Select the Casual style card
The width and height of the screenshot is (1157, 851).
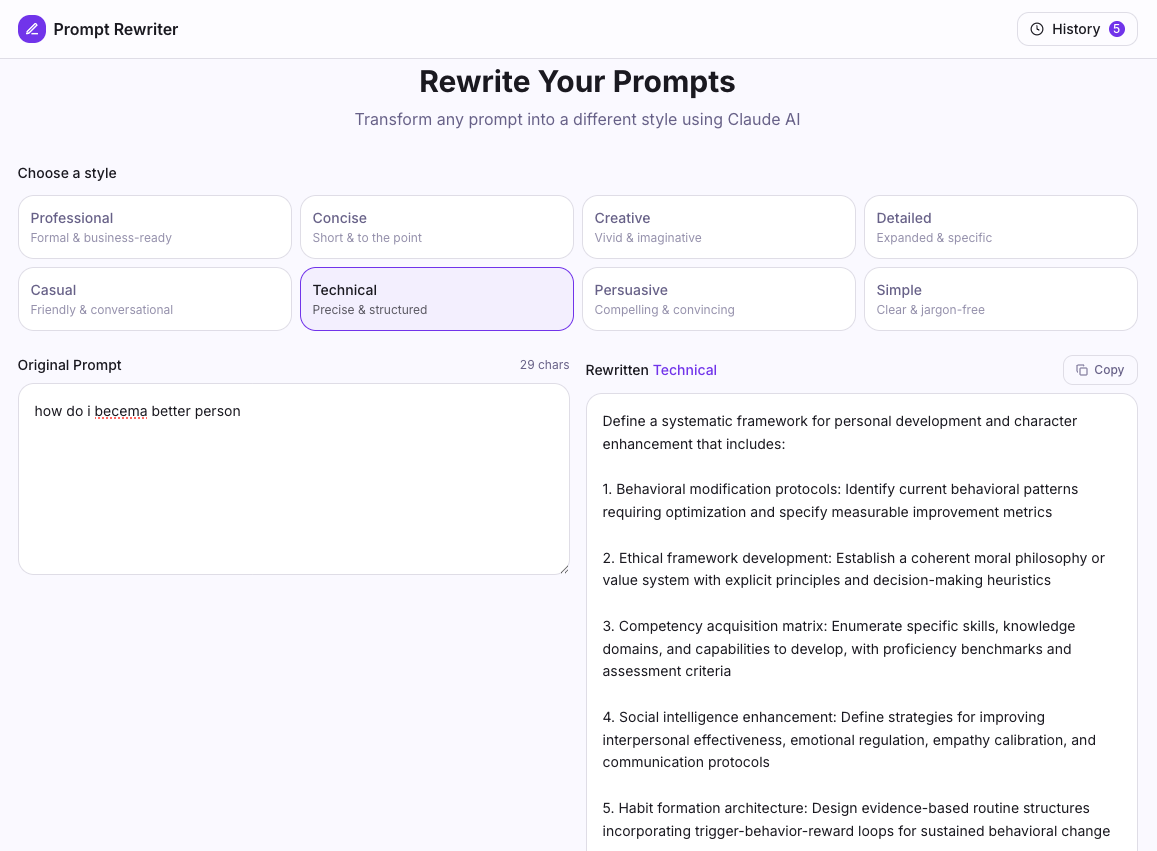click(154, 299)
